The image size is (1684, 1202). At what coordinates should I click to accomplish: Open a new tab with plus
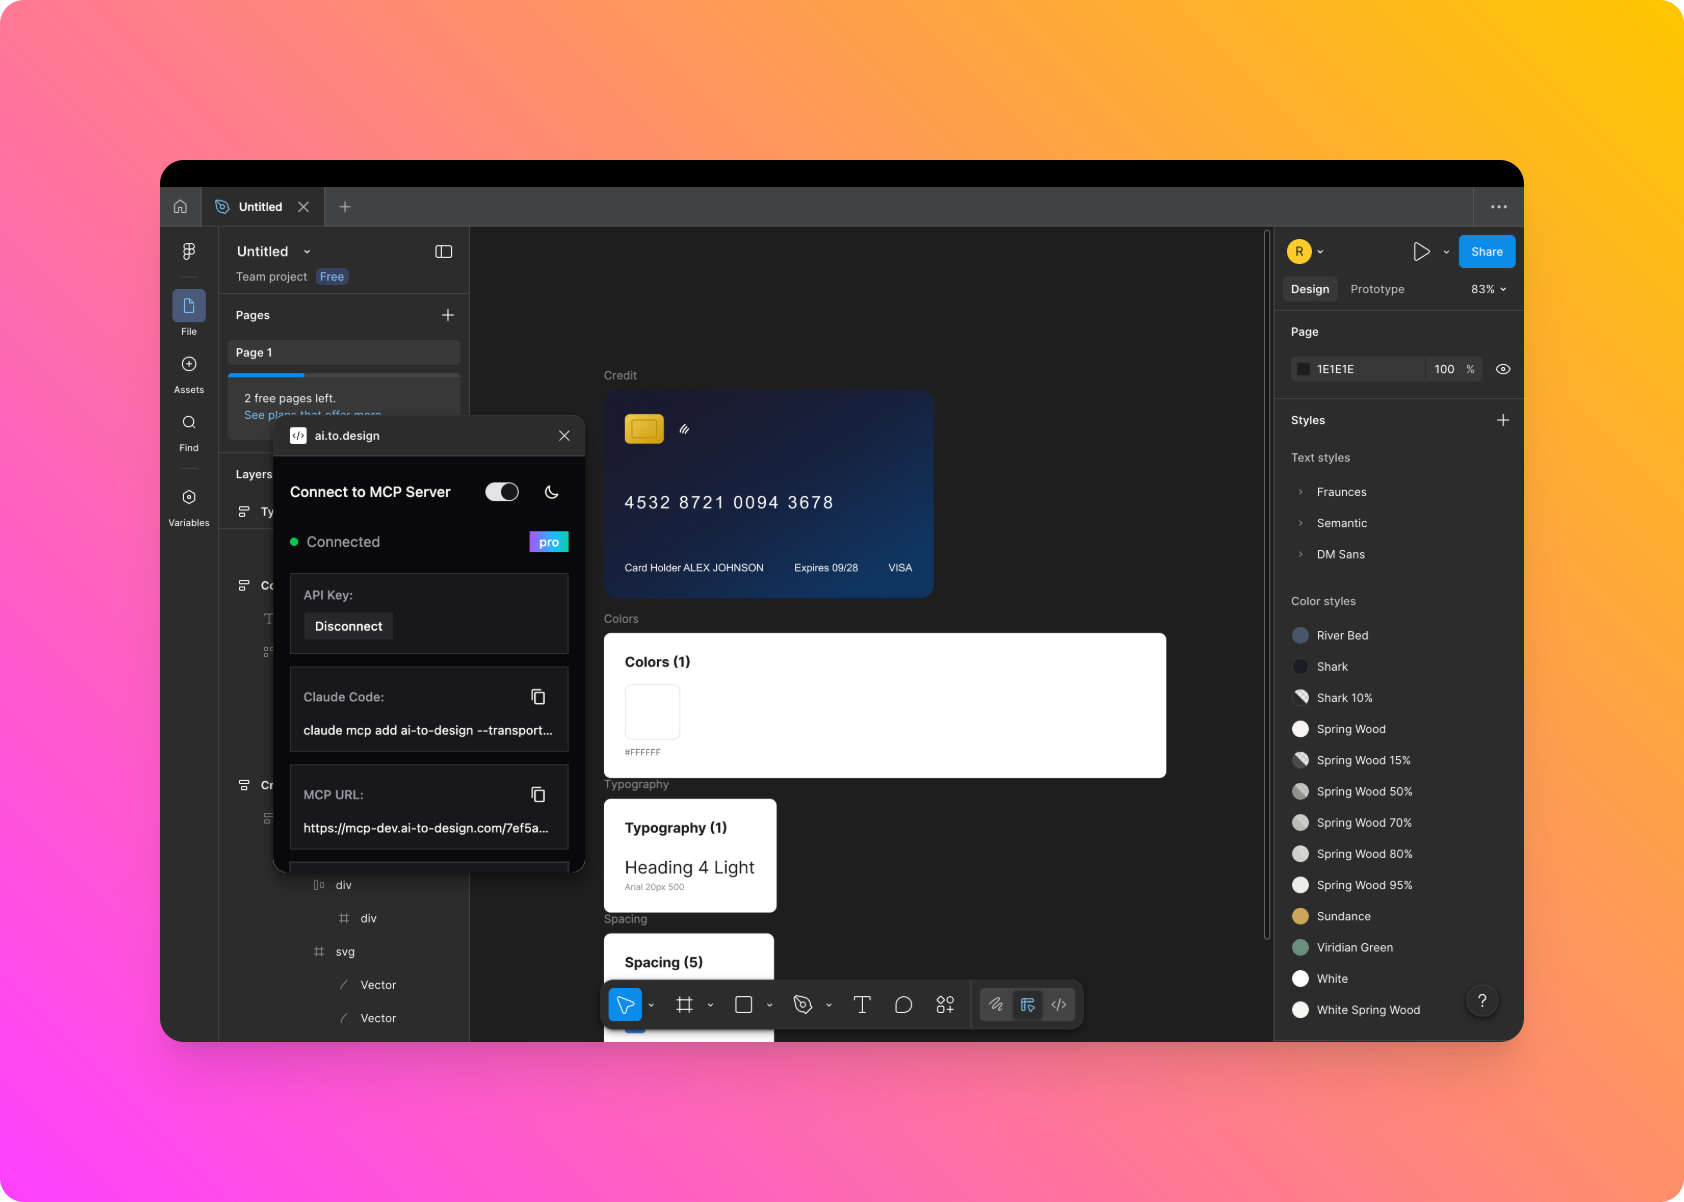(x=345, y=207)
